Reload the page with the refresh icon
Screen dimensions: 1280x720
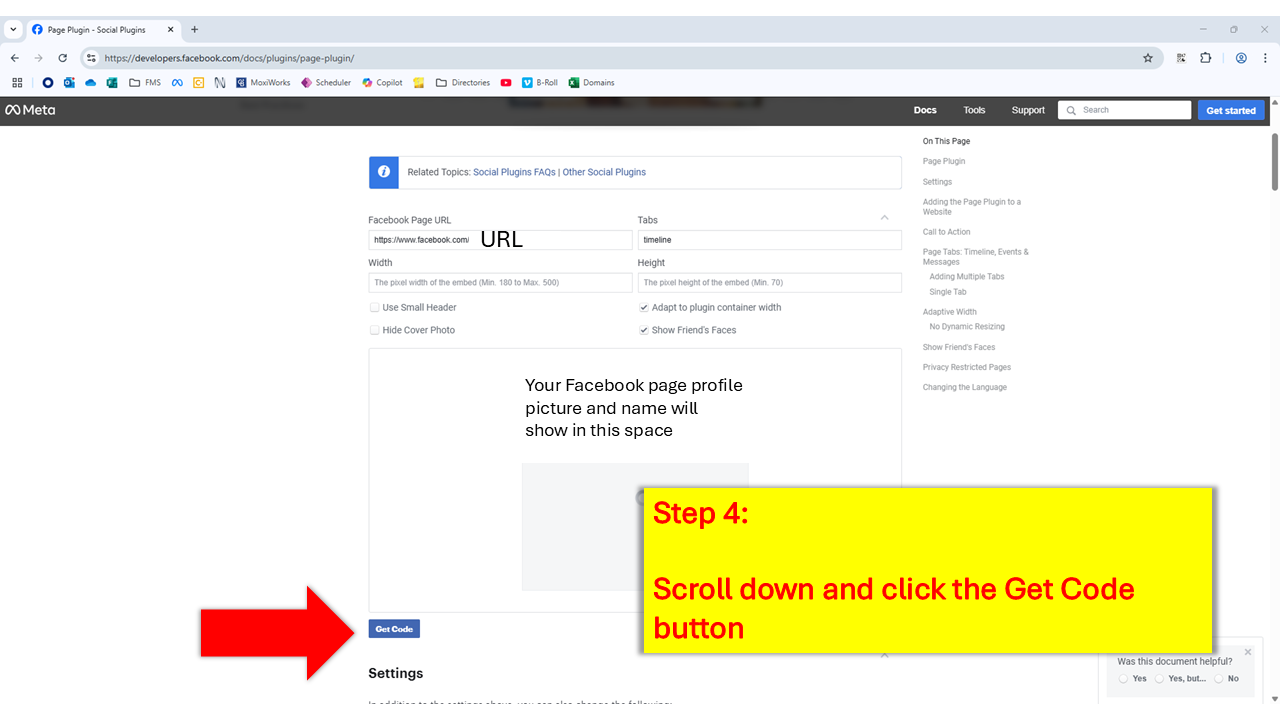[63, 58]
